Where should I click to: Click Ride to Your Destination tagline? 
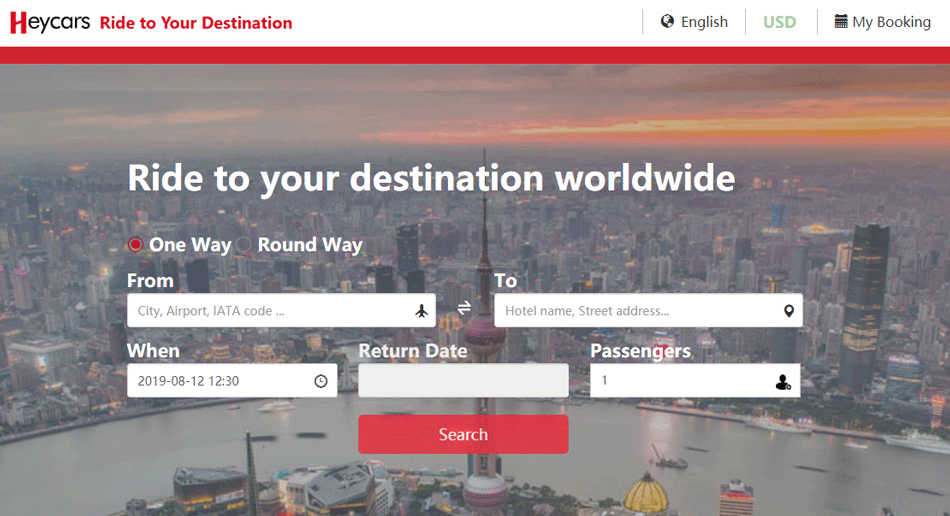[x=196, y=23]
